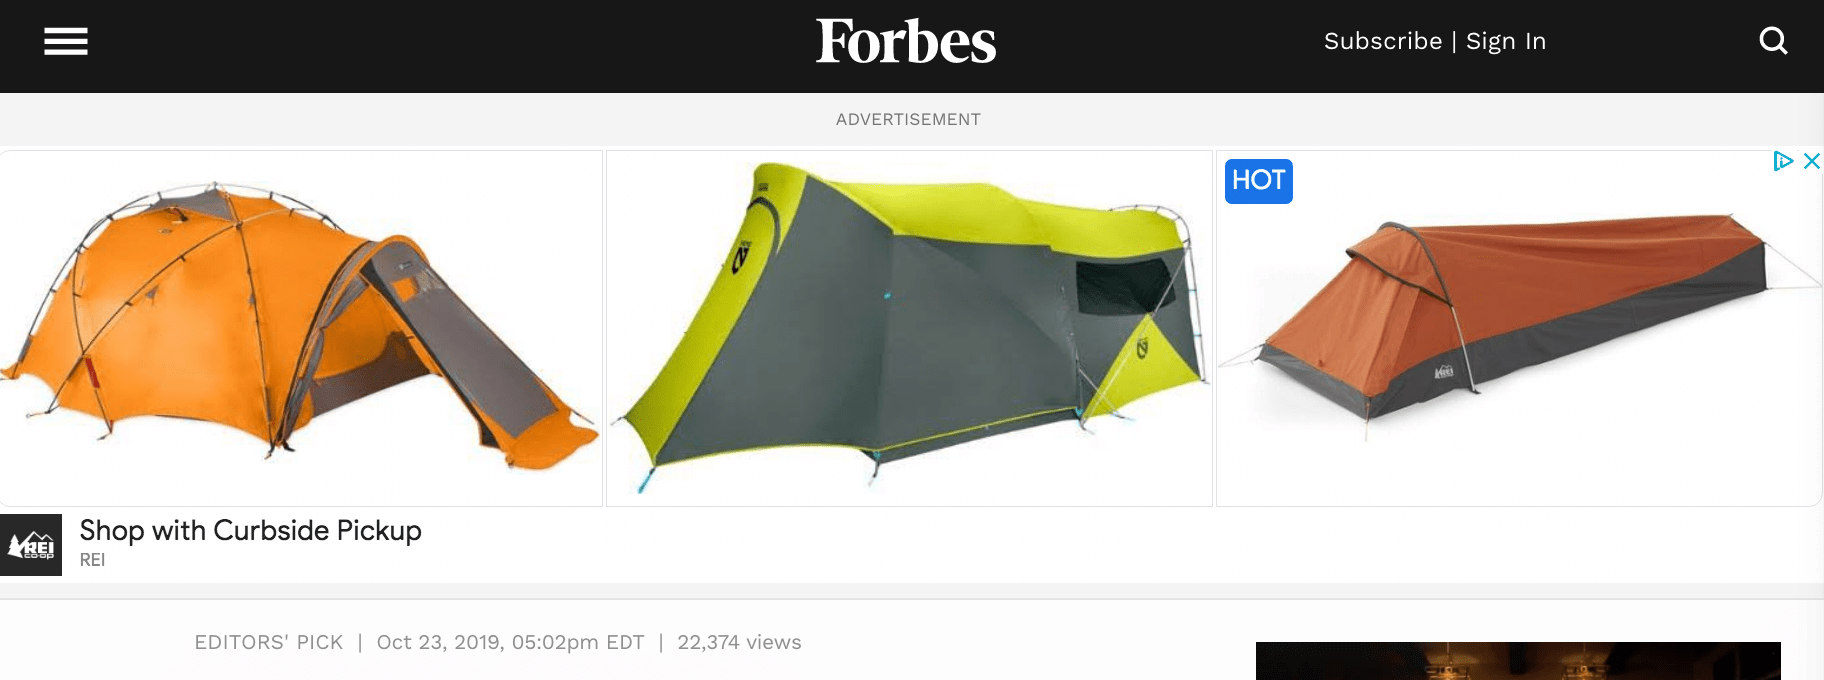The height and width of the screenshot is (680, 1824).
Task: Open the Subscribe link
Action: (1383, 41)
